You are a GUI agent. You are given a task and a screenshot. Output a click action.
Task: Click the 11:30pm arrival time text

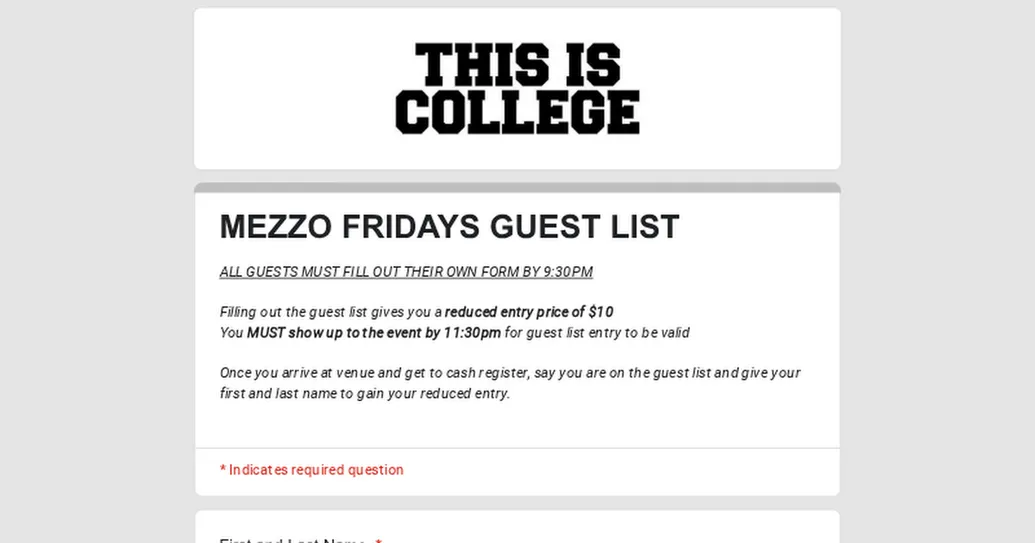[x=472, y=333]
